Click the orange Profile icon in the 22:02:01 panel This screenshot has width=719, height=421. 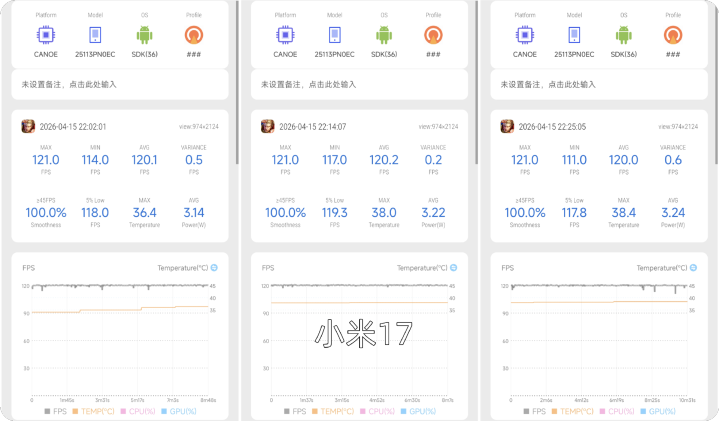(194, 35)
